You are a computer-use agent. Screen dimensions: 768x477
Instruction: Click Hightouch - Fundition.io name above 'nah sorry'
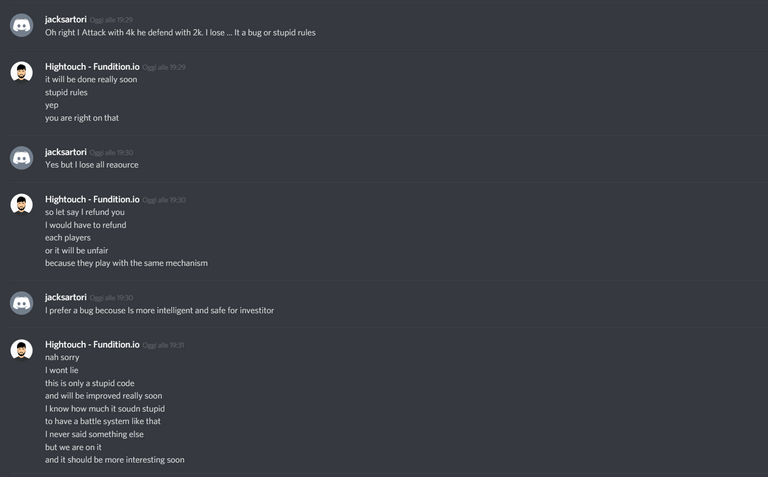click(x=92, y=345)
